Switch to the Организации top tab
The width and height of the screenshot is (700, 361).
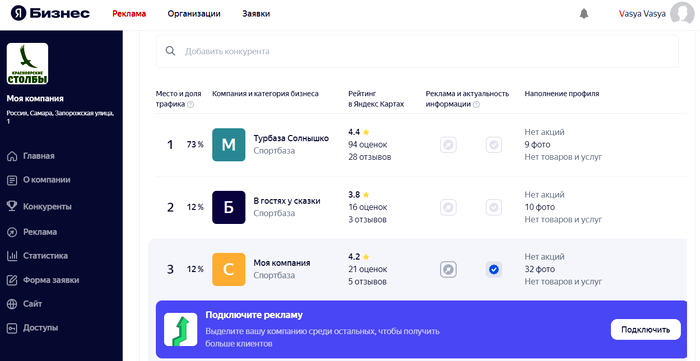point(194,14)
